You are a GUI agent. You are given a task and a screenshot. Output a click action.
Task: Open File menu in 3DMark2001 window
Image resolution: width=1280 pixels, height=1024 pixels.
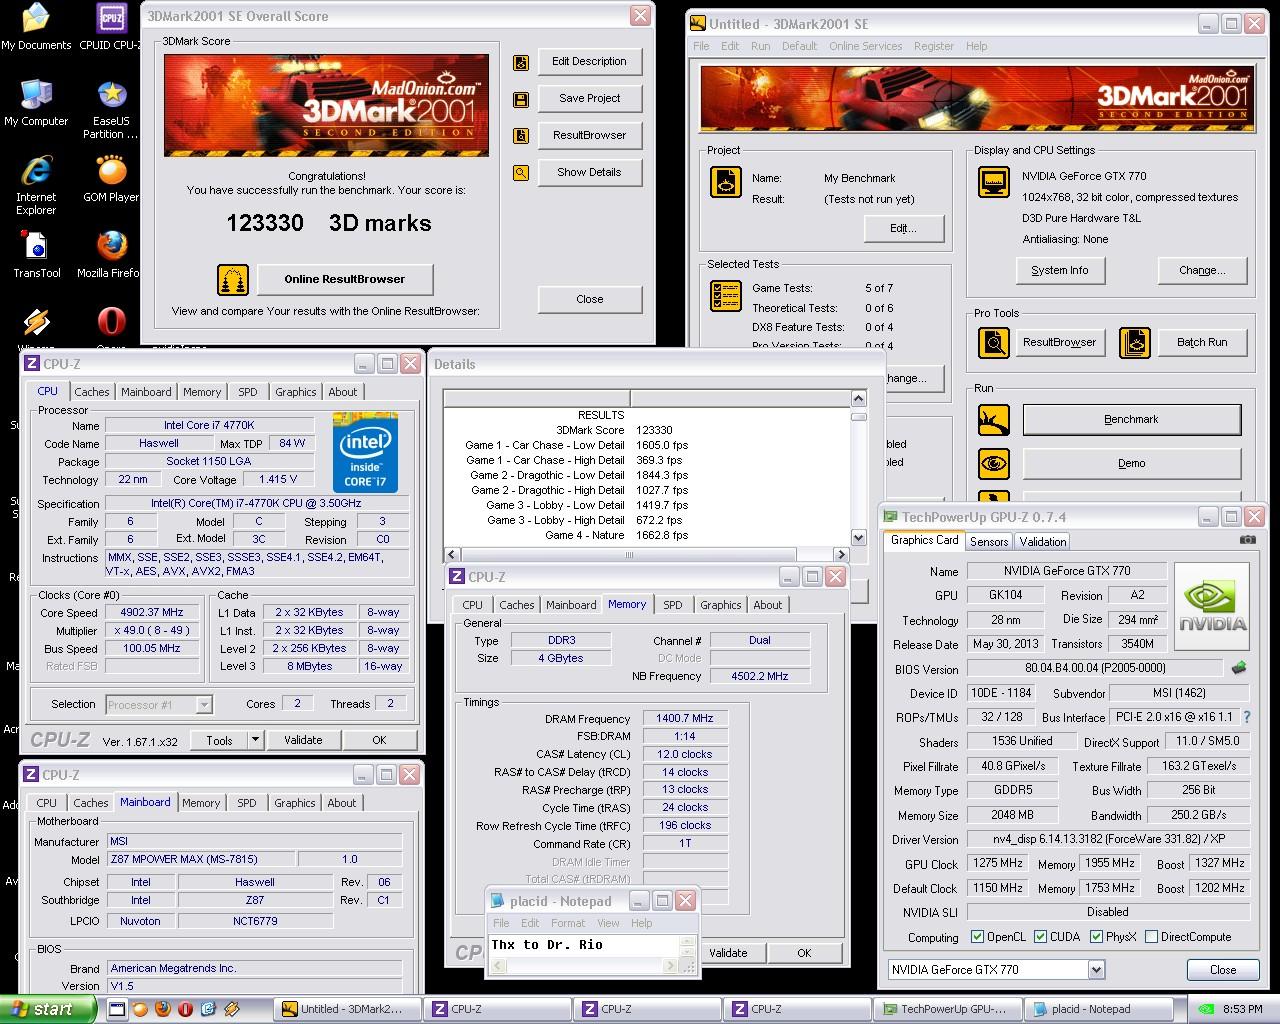(701, 46)
